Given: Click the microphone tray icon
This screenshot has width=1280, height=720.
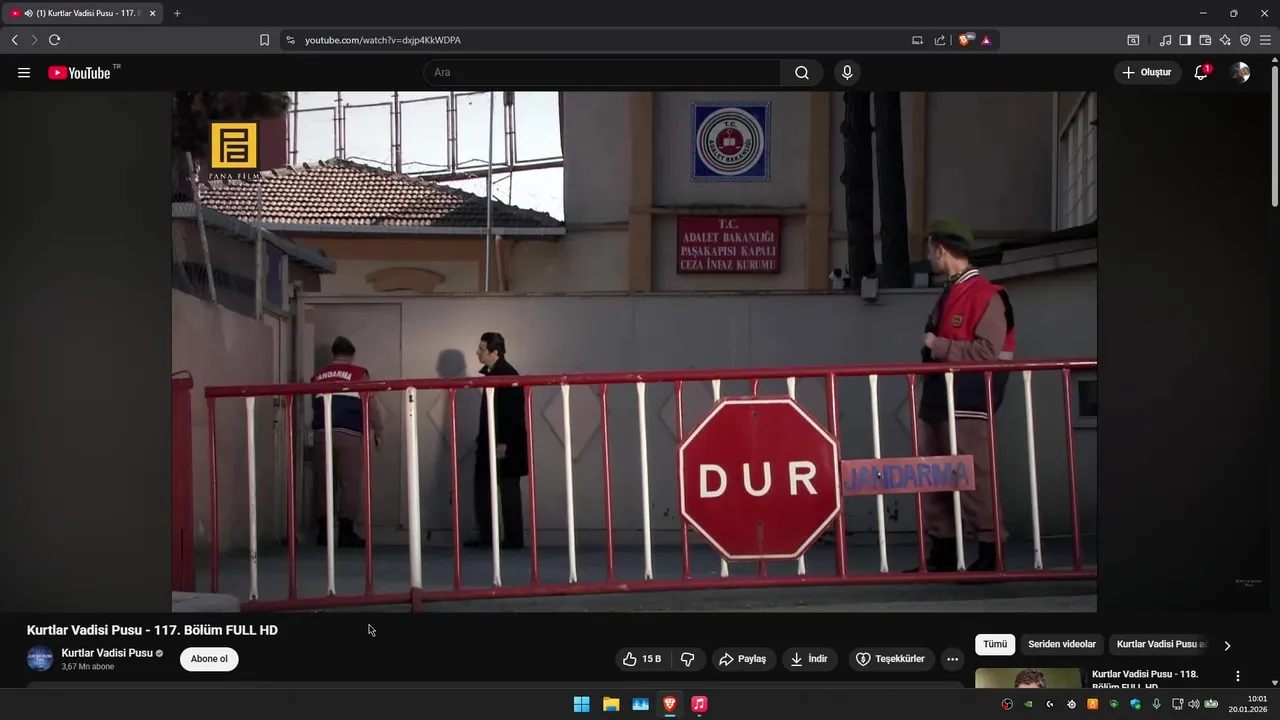Looking at the screenshot, I should pyautogui.click(x=1157, y=704).
